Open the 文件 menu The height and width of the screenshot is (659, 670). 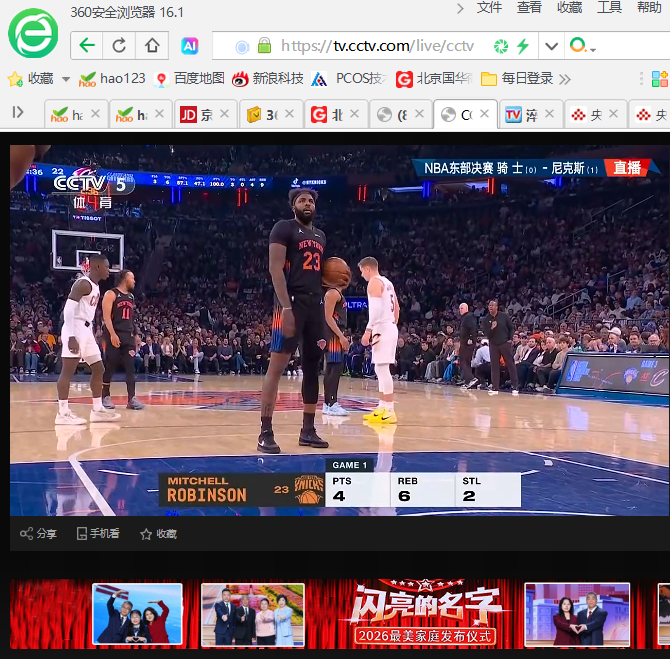click(489, 7)
